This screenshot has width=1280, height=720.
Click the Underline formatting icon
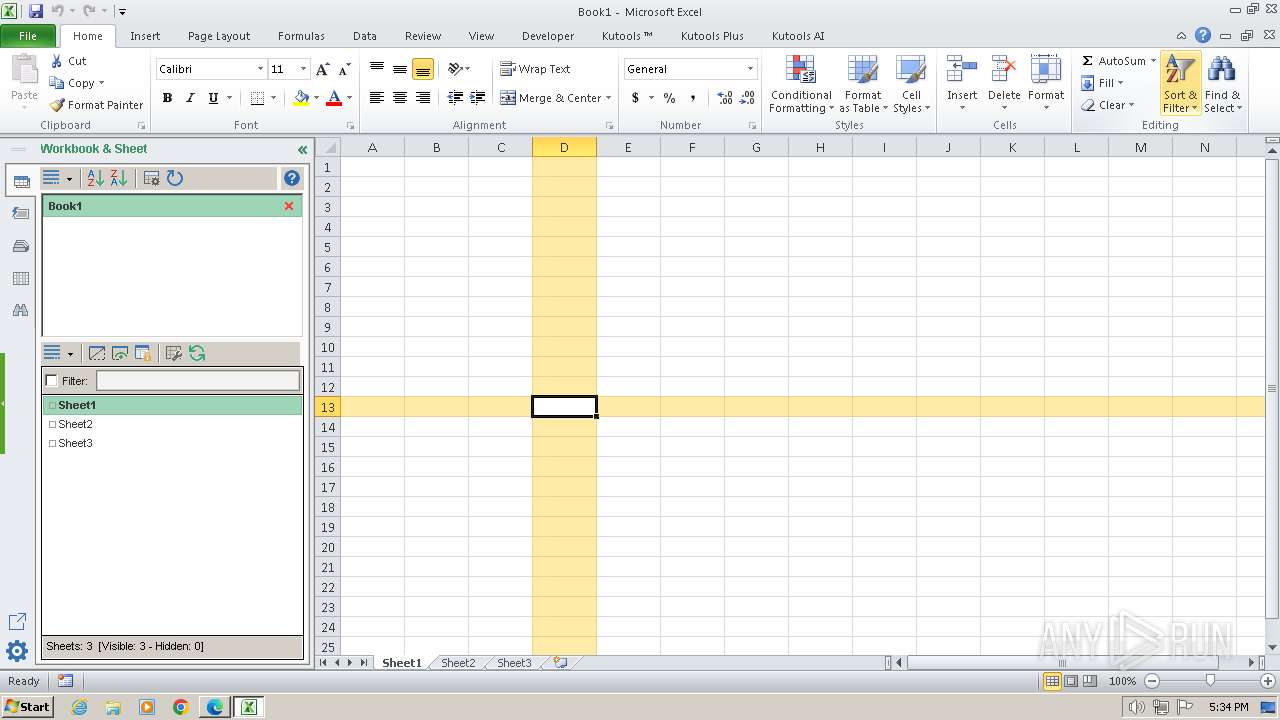(213, 98)
